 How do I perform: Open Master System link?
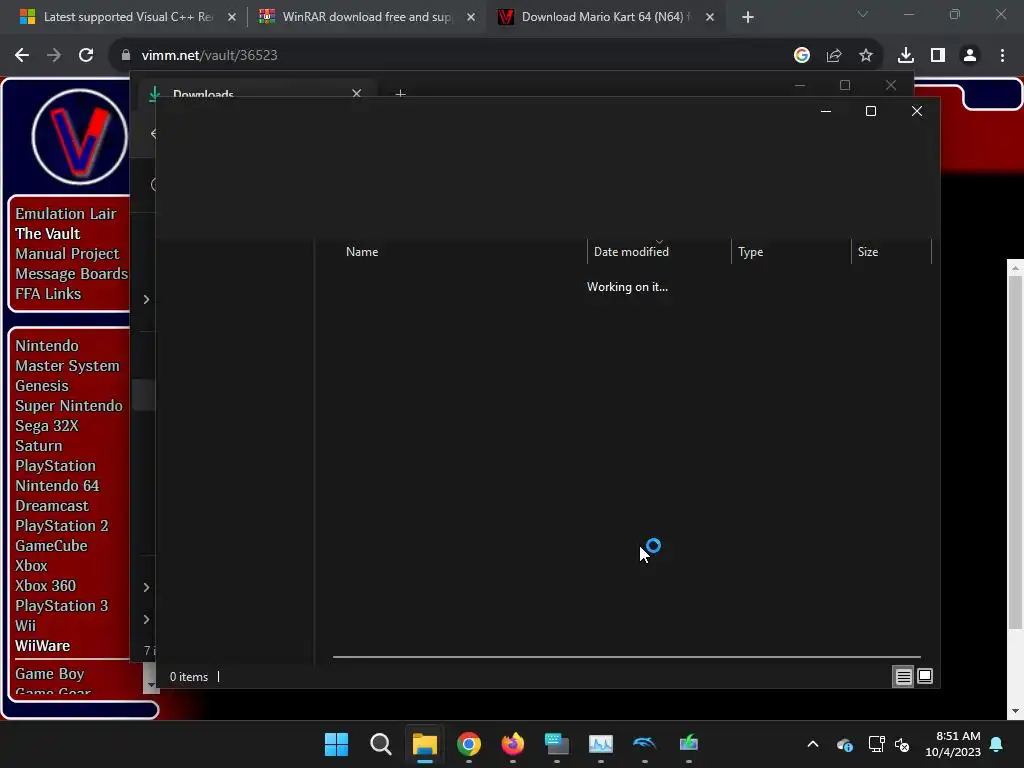coord(67,366)
